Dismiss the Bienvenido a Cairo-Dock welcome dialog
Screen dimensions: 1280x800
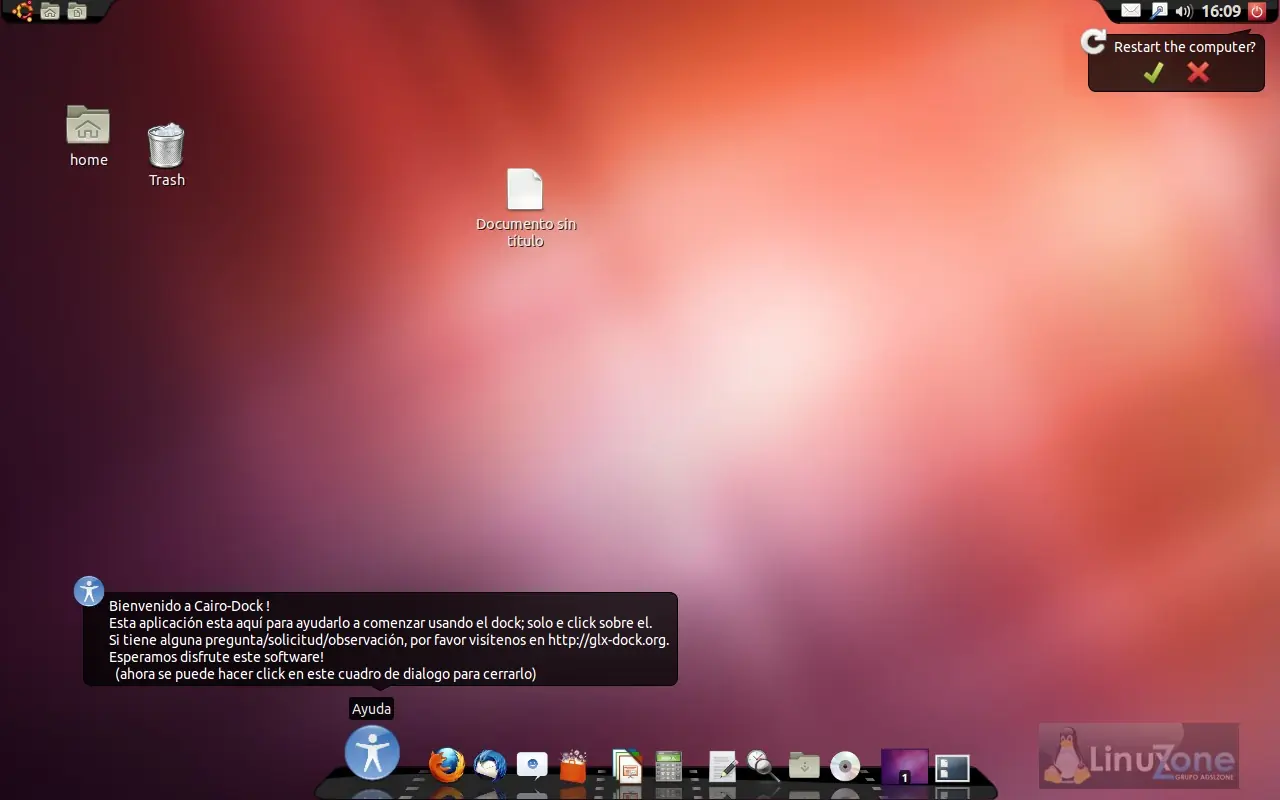tap(380, 639)
